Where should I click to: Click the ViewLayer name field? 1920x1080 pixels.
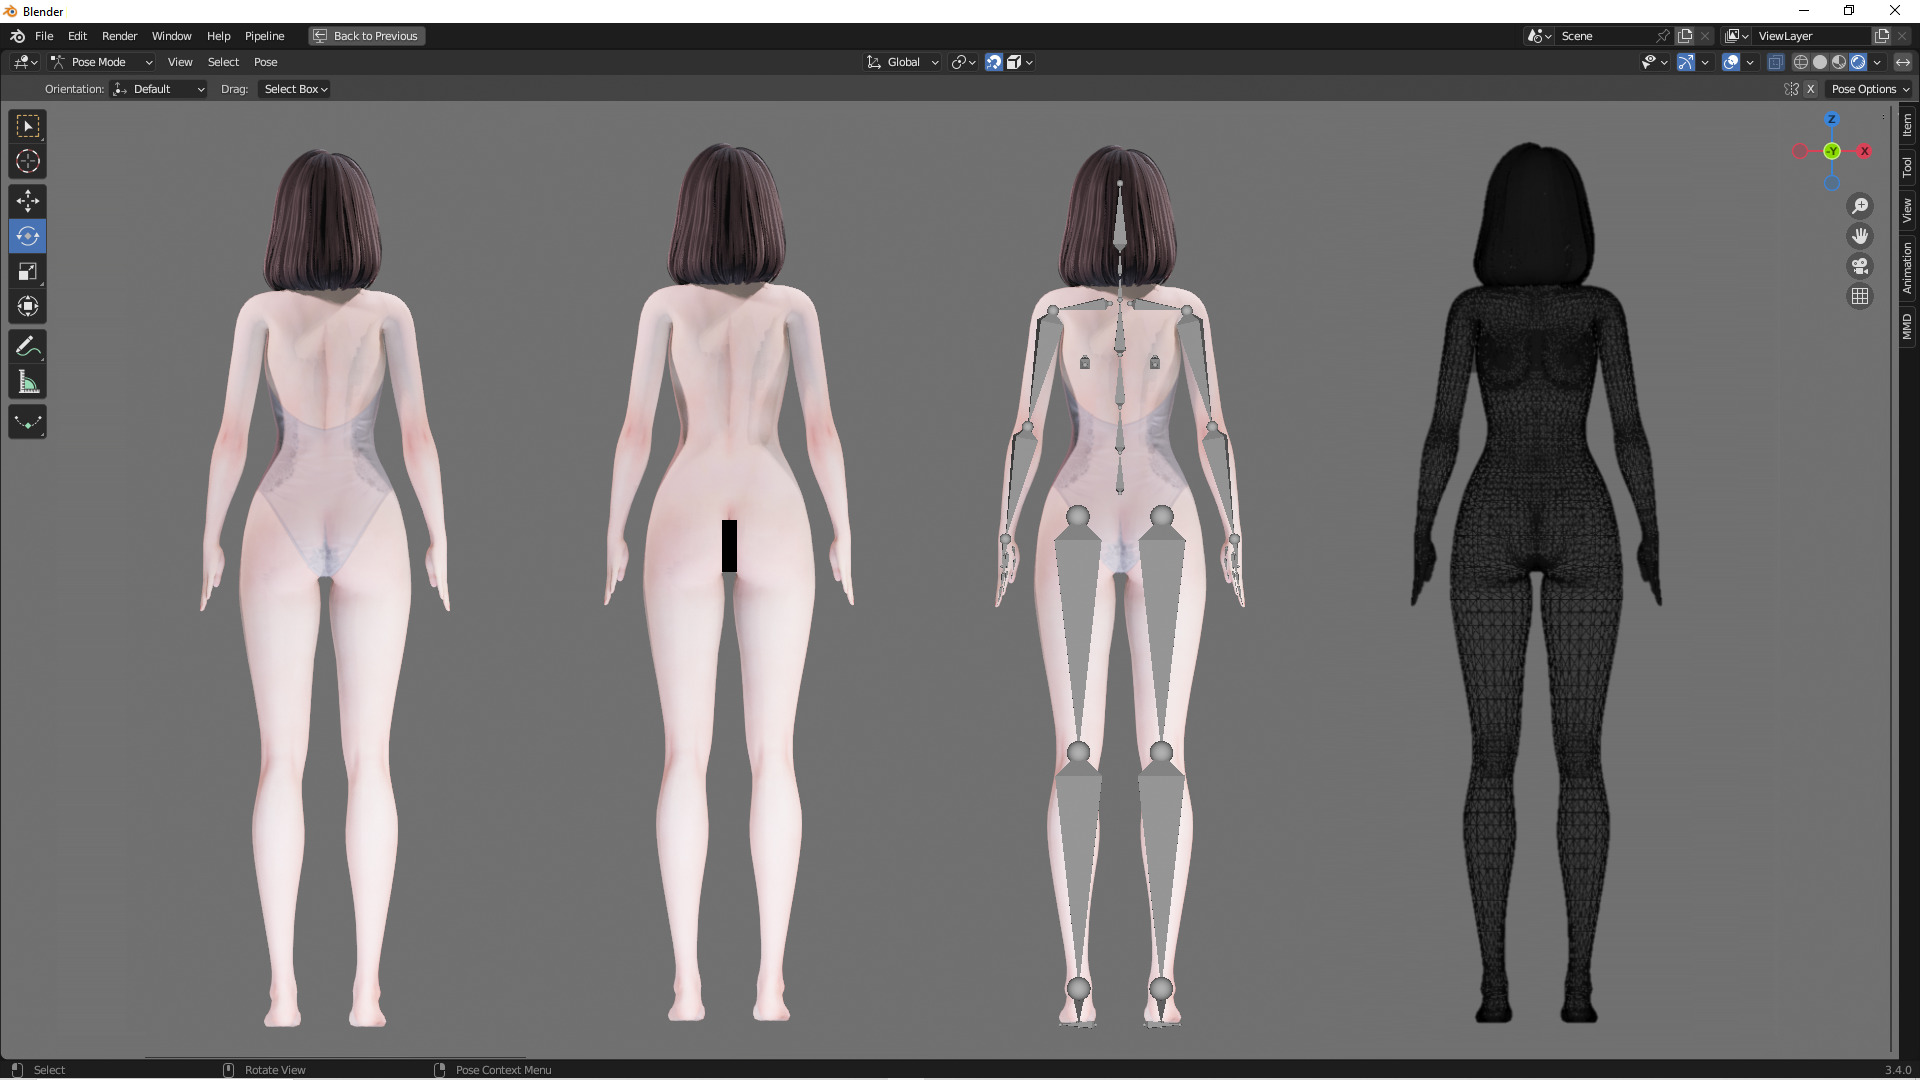[x=1811, y=36]
